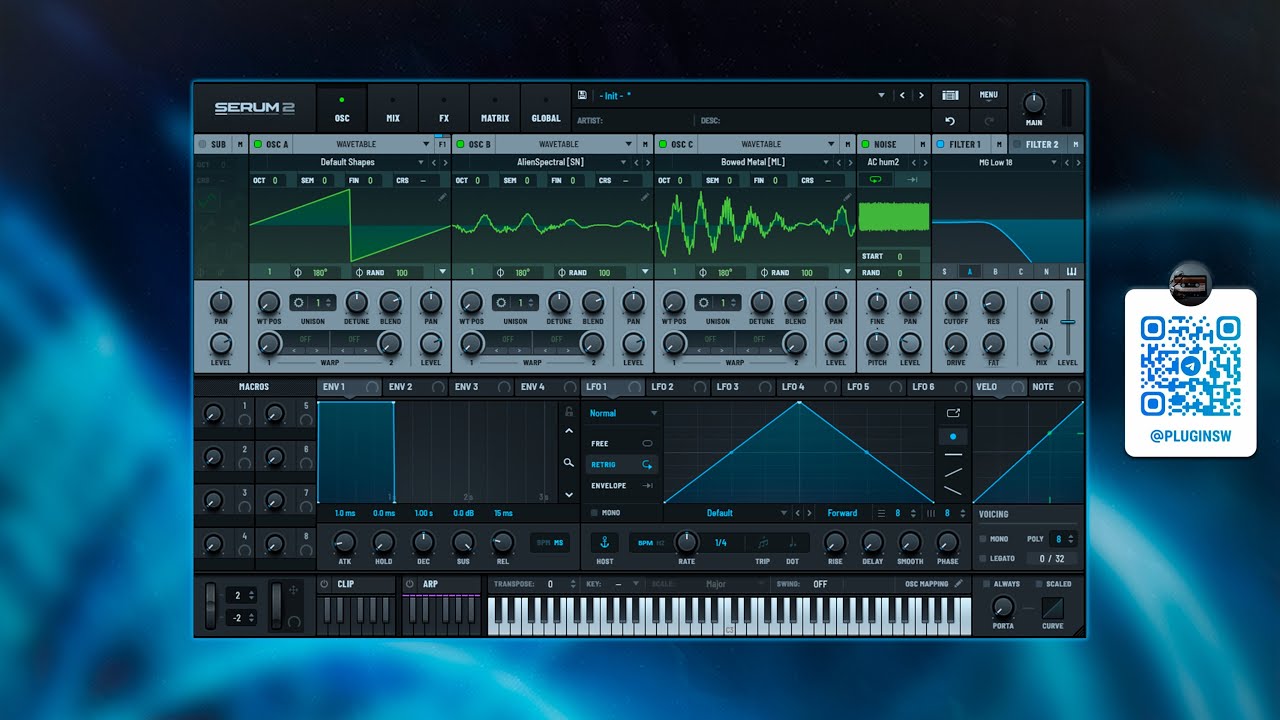Open the MENU button
Image resolution: width=1280 pixels, height=720 pixels.
pos(988,95)
